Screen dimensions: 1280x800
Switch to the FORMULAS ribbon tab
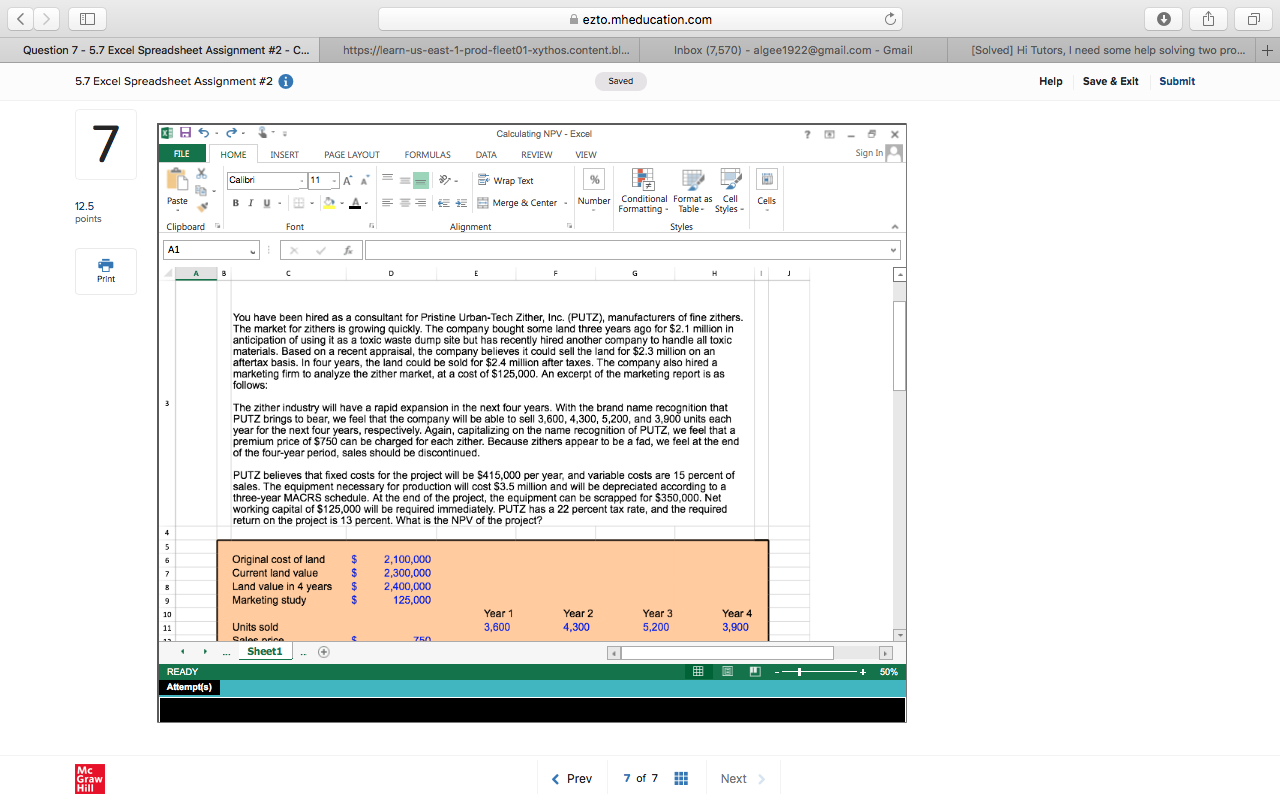(427, 154)
